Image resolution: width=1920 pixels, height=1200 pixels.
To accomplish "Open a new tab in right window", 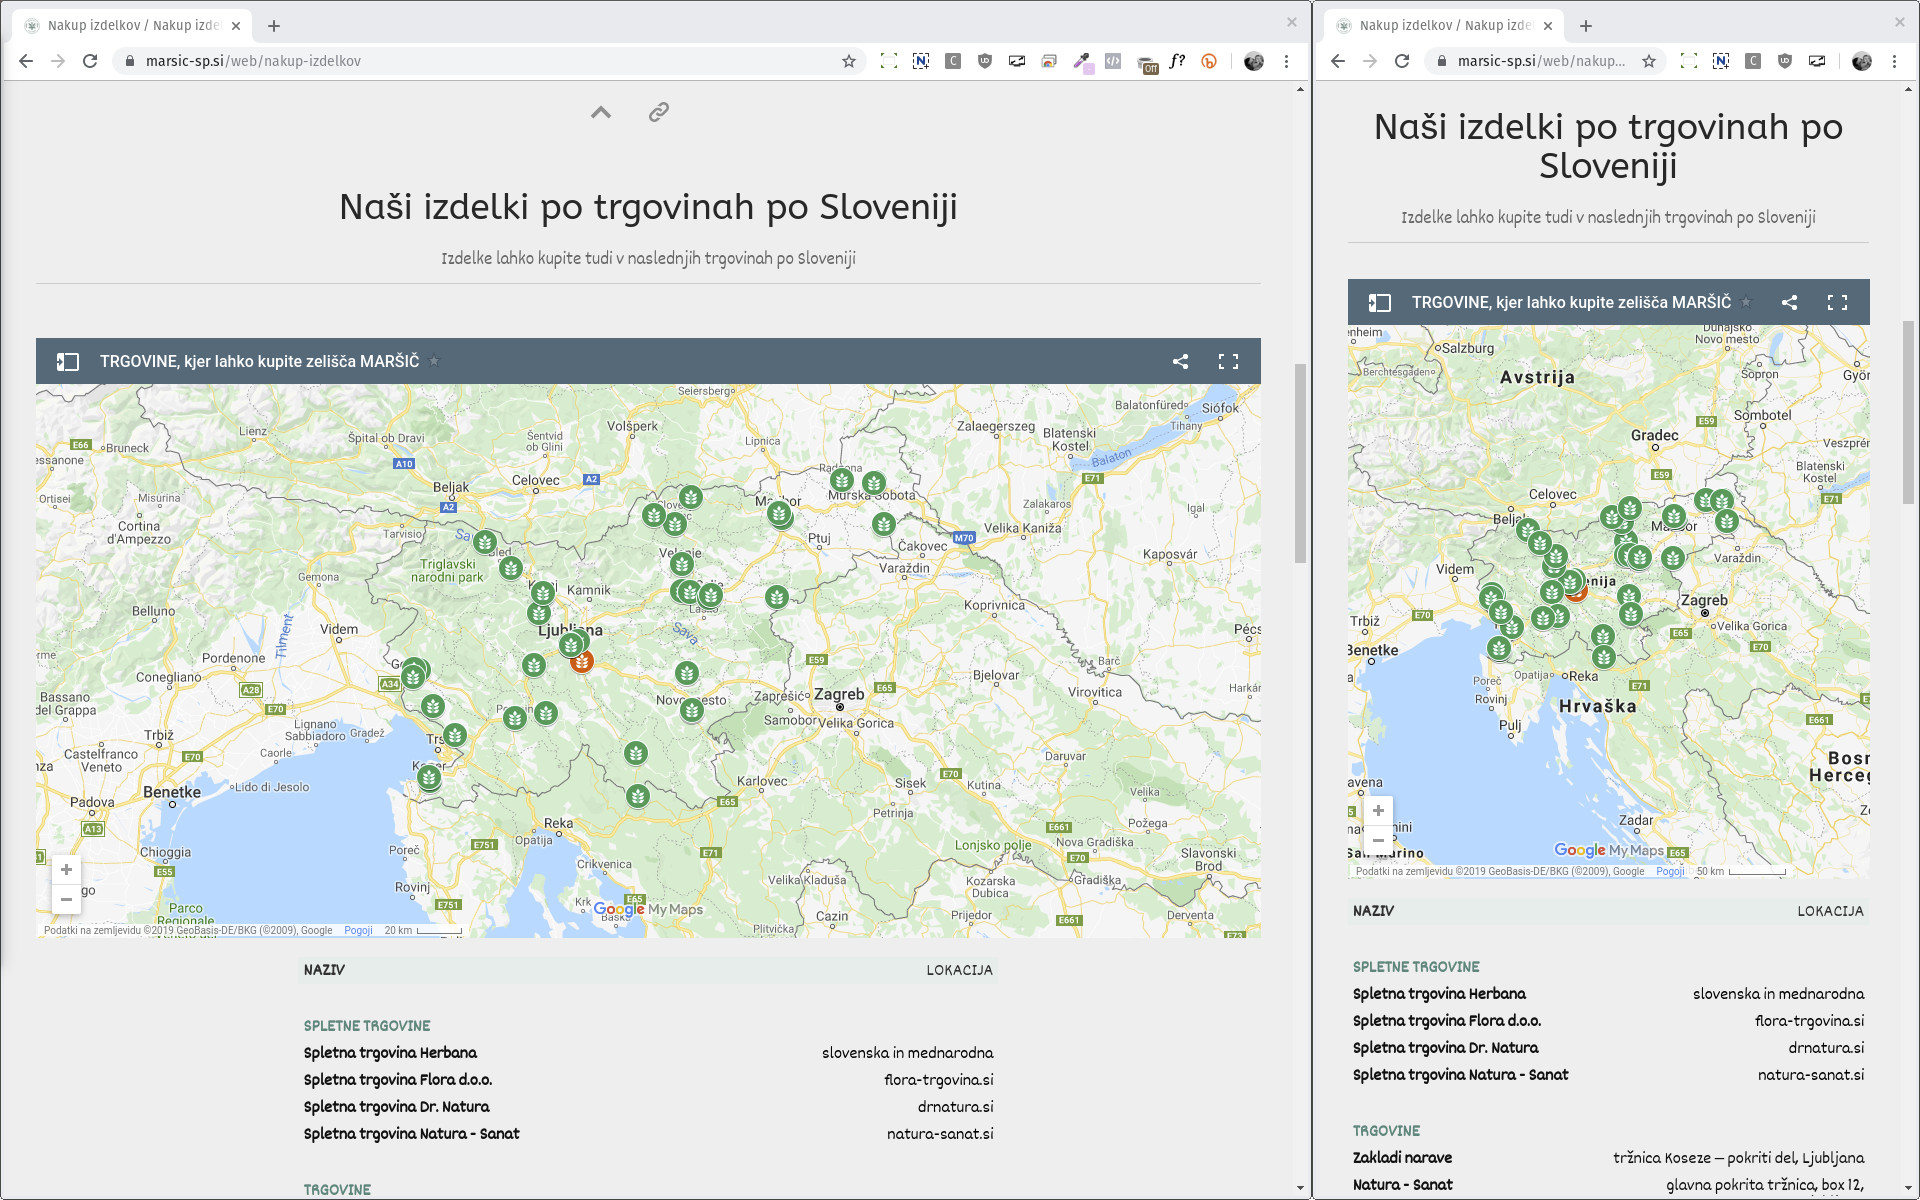I will click(1586, 26).
